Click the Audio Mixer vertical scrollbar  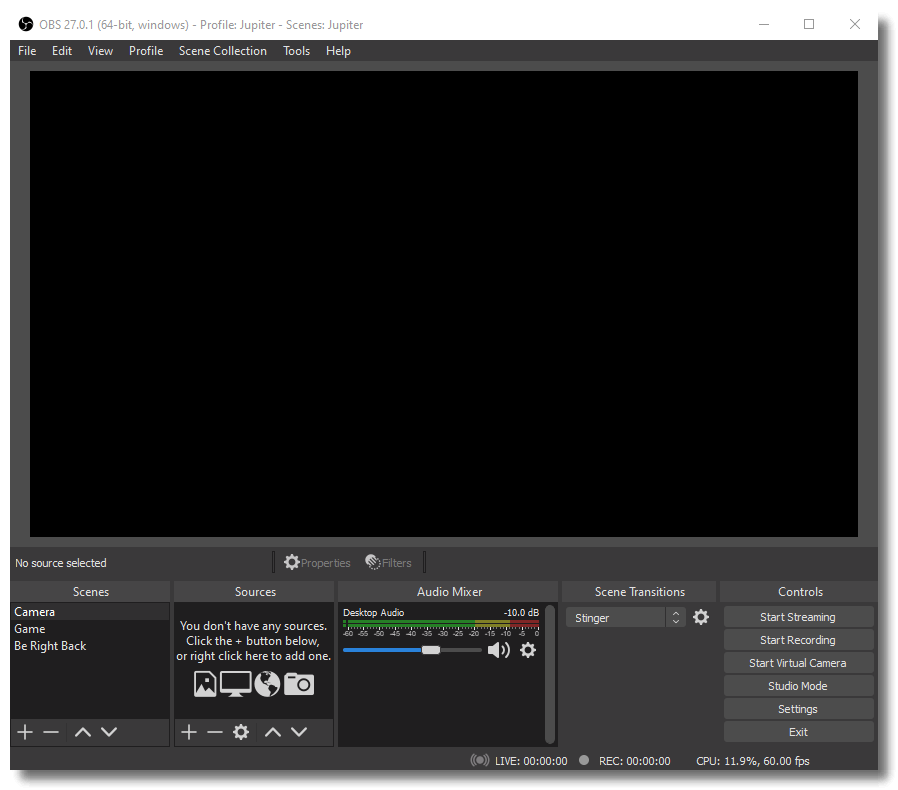click(550, 674)
